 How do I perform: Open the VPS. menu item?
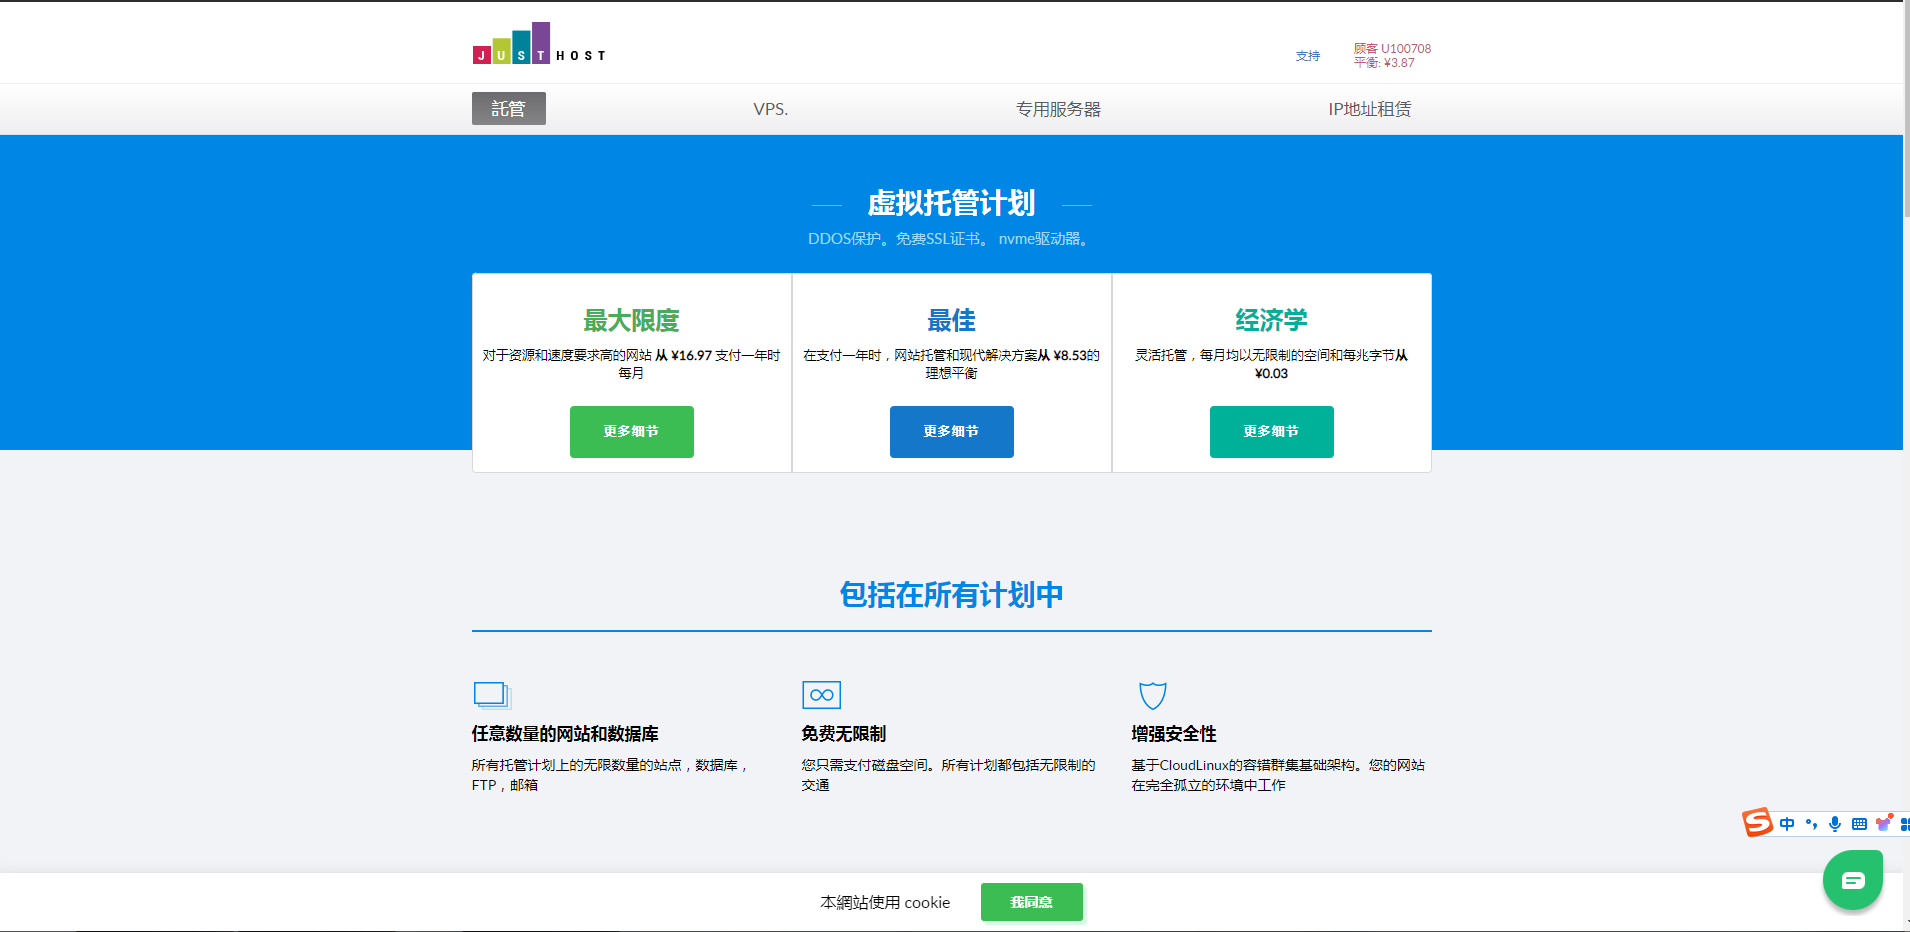(x=770, y=109)
